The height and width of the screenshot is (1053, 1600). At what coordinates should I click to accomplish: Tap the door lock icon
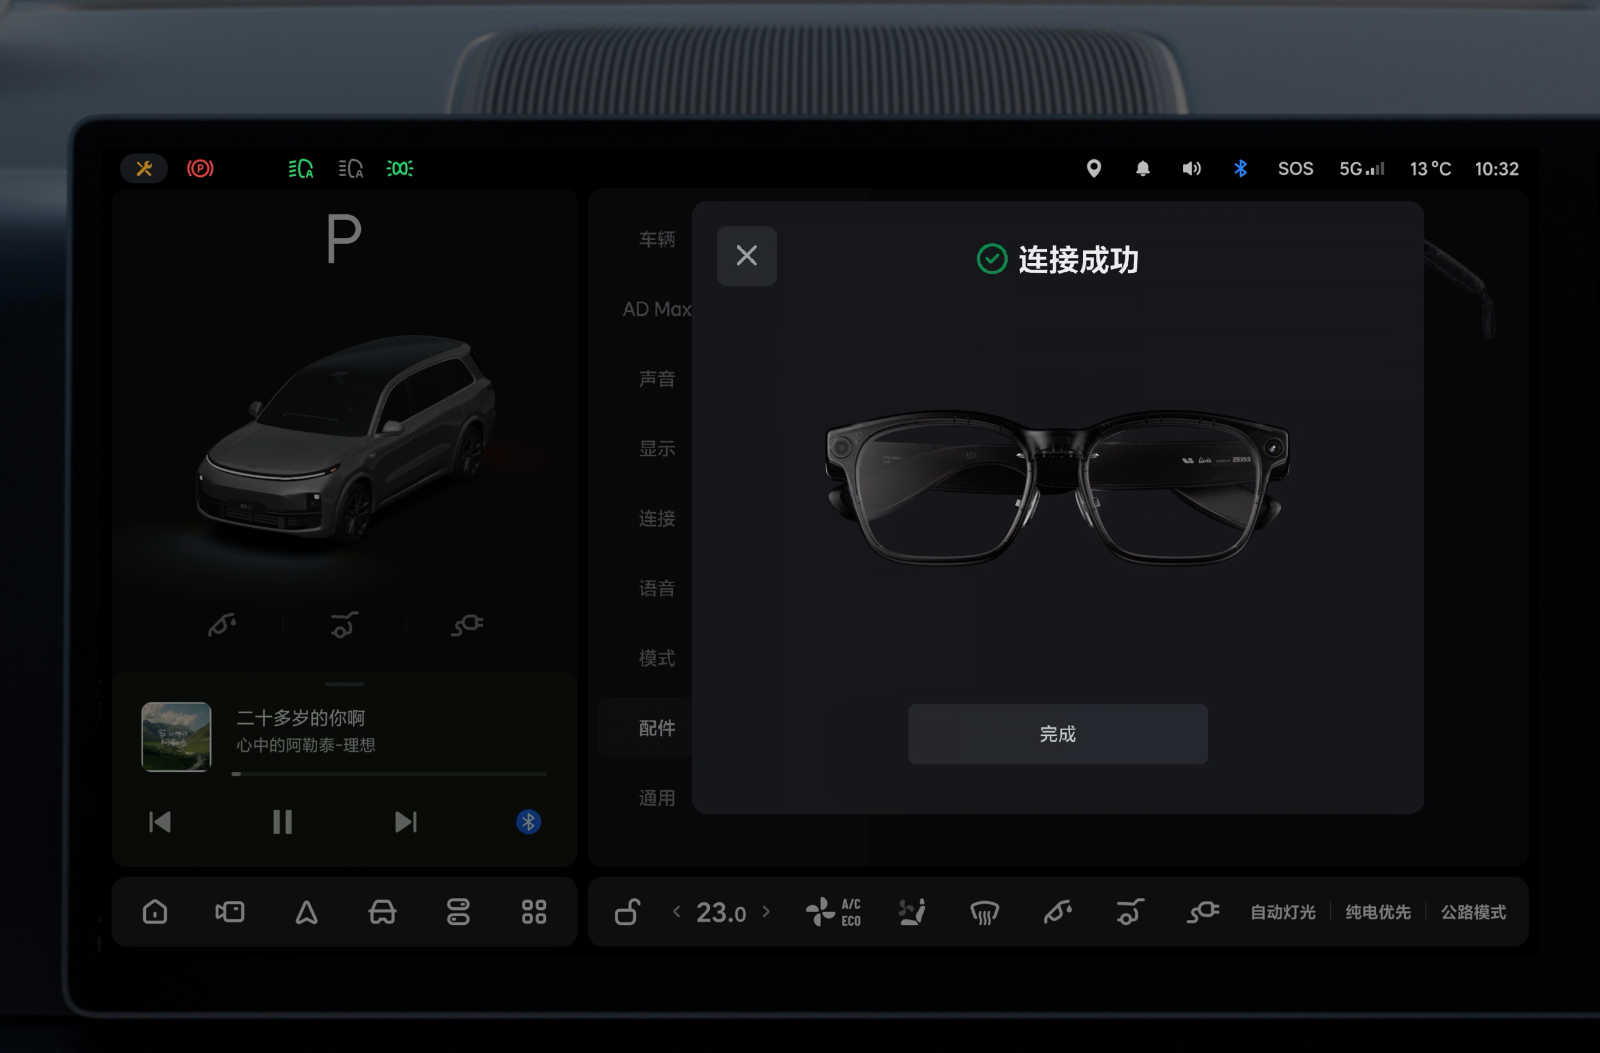coord(627,912)
